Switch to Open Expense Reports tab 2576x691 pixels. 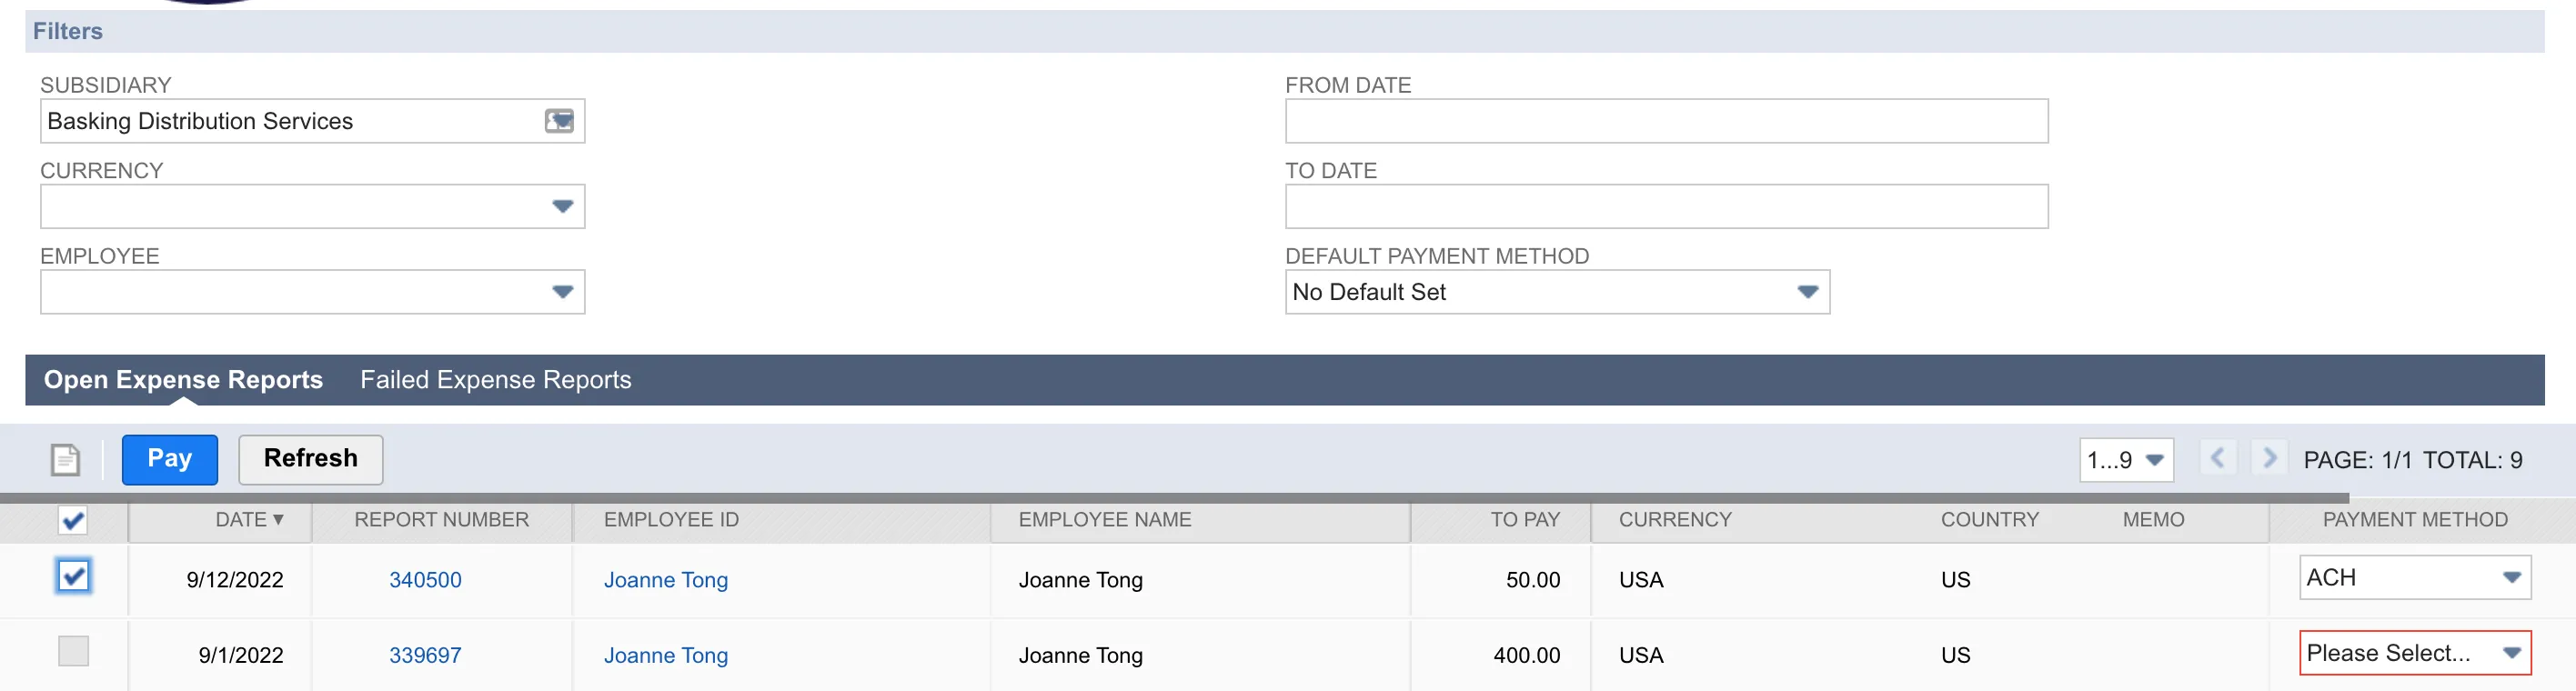(183, 380)
